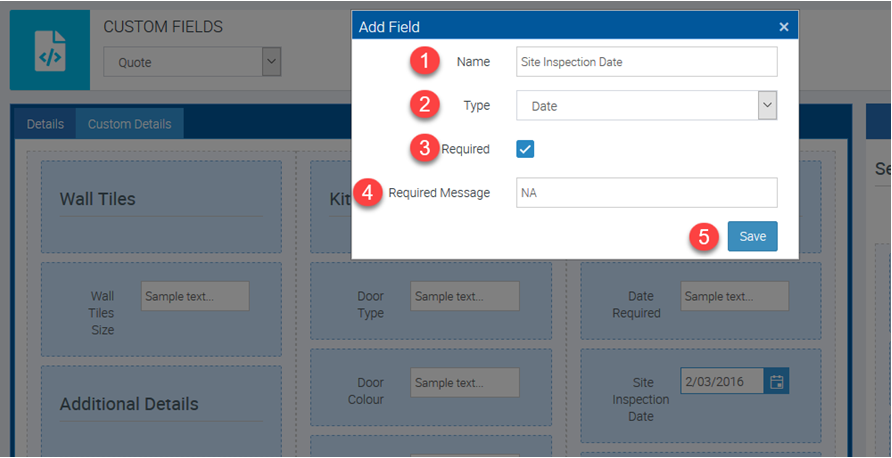Click the Wall Tiles Size text field
Image resolution: width=892 pixels, height=458 pixels.
click(194, 296)
